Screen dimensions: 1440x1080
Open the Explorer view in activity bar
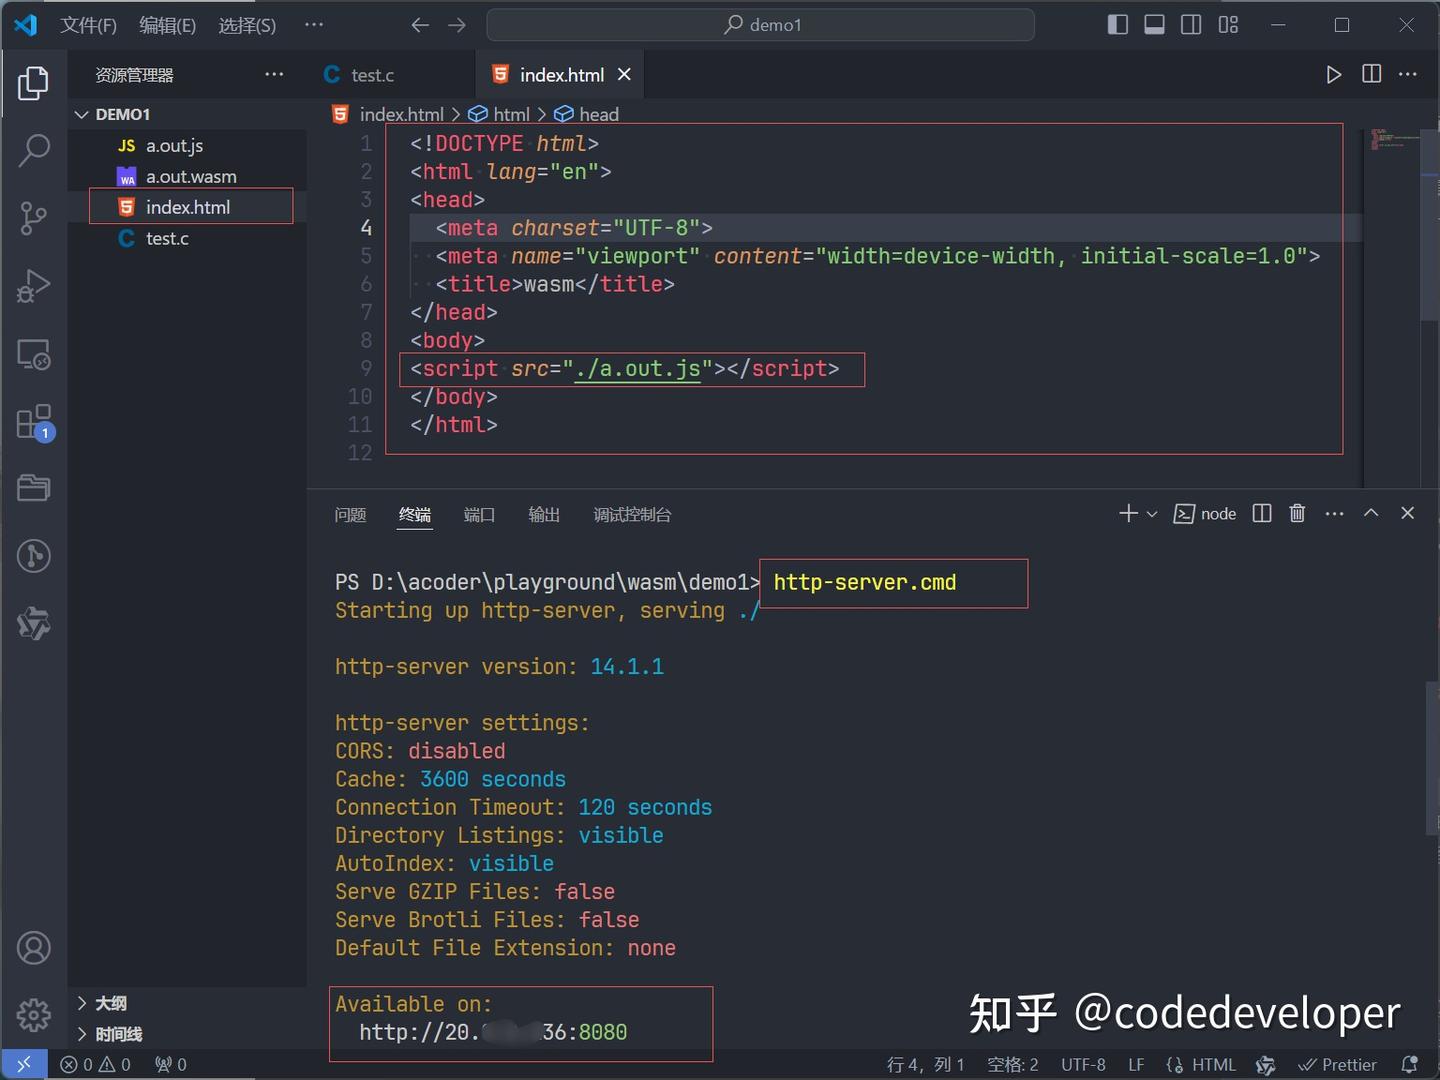(x=33, y=83)
